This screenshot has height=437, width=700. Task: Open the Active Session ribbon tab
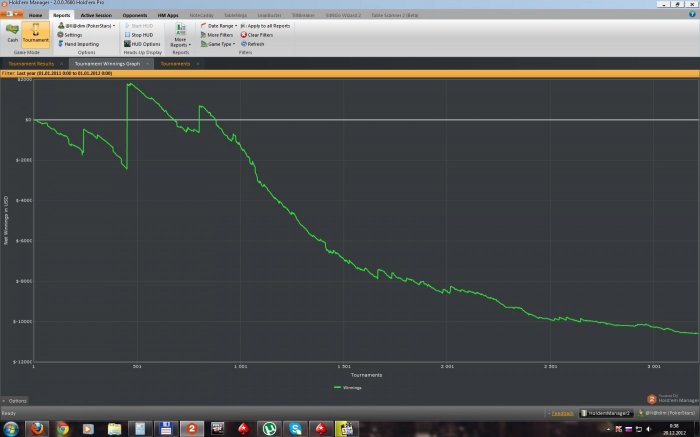[96, 16]
